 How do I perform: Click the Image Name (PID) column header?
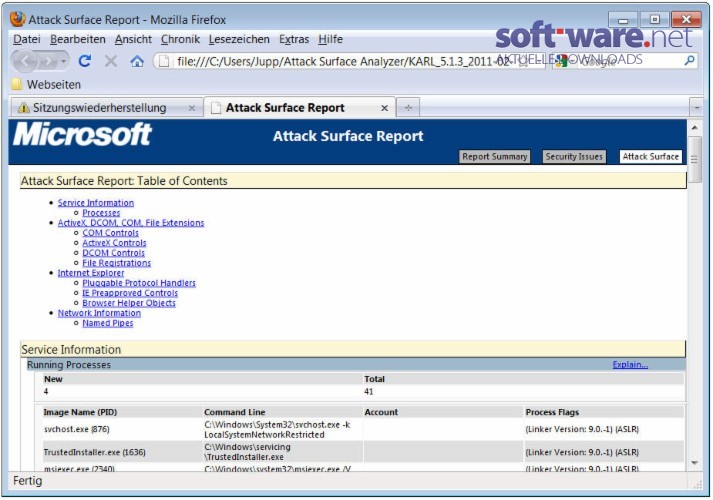click(x=80, y=412)
